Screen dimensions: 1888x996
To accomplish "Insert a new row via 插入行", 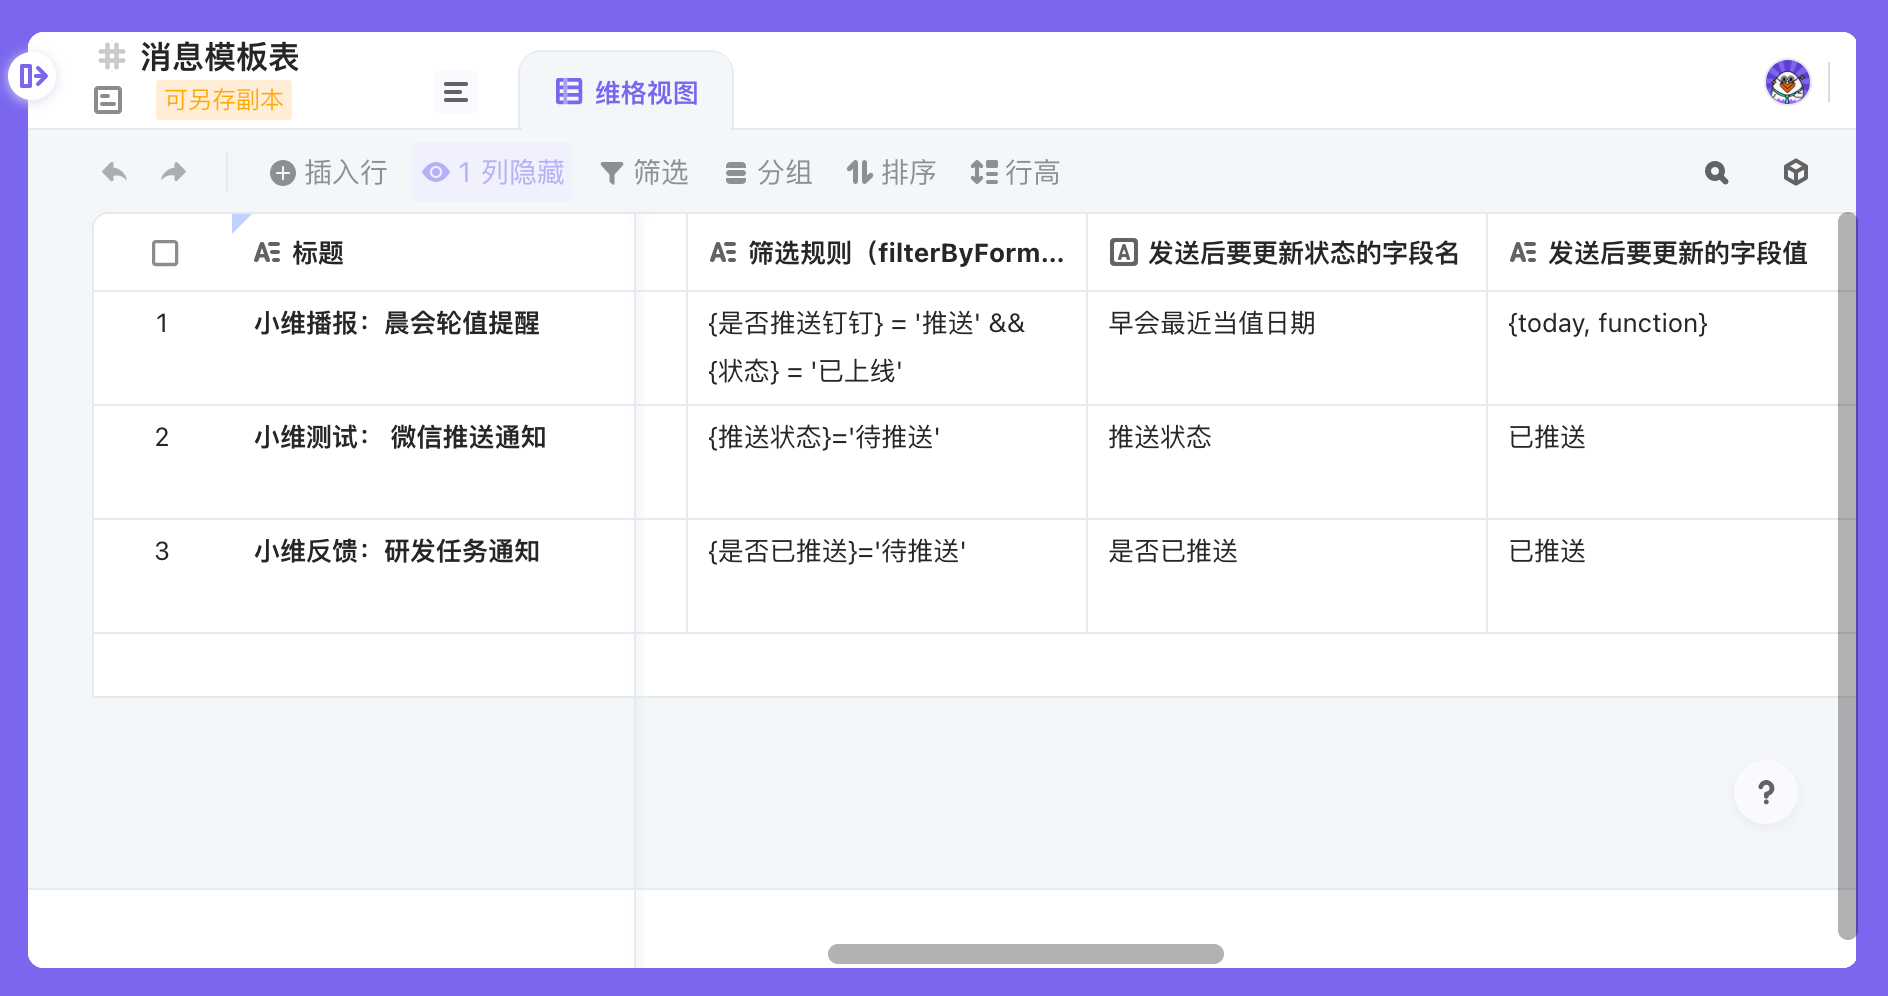I will tap(329, 173).
